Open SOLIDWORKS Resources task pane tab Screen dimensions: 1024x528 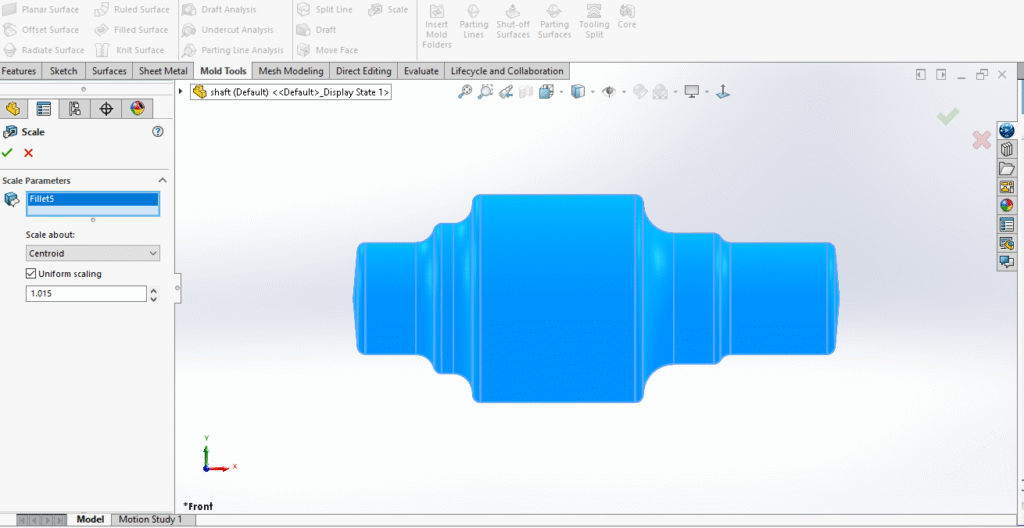(x=1006, y=130)
